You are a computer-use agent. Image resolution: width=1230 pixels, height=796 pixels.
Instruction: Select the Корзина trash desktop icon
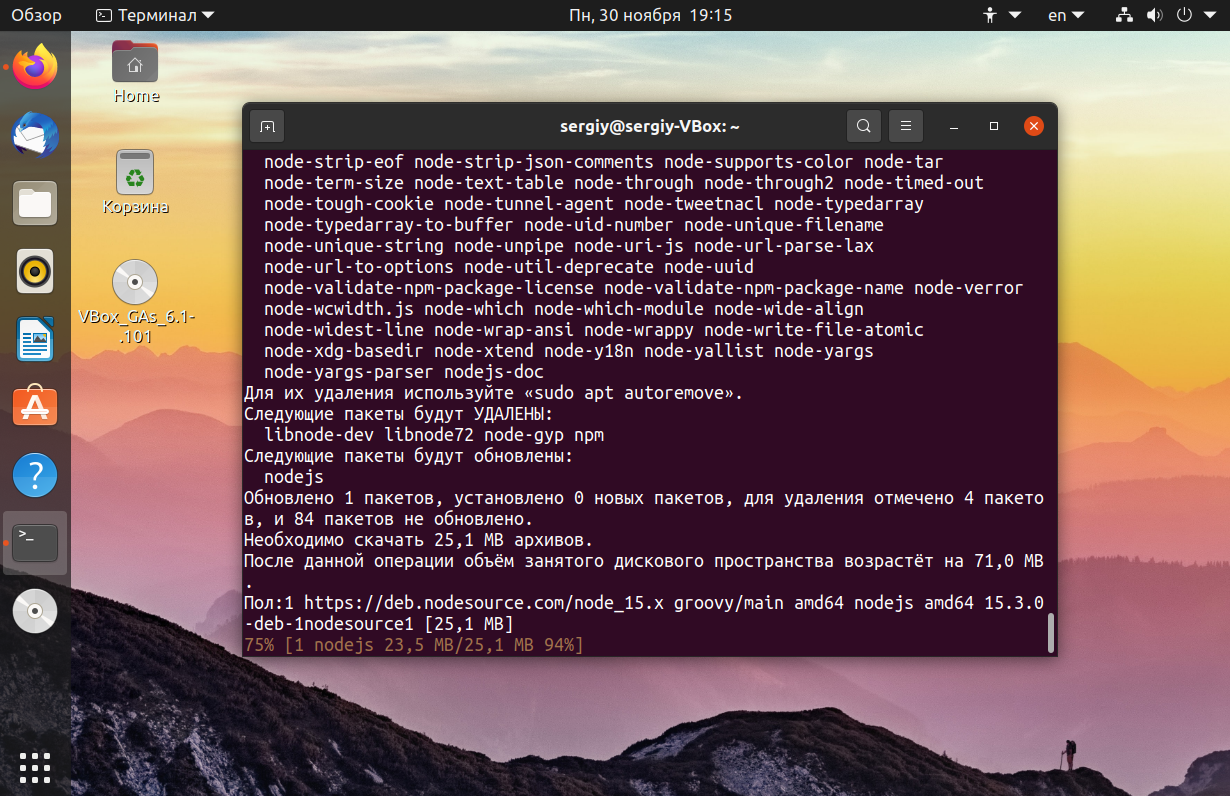pos(136,182)
